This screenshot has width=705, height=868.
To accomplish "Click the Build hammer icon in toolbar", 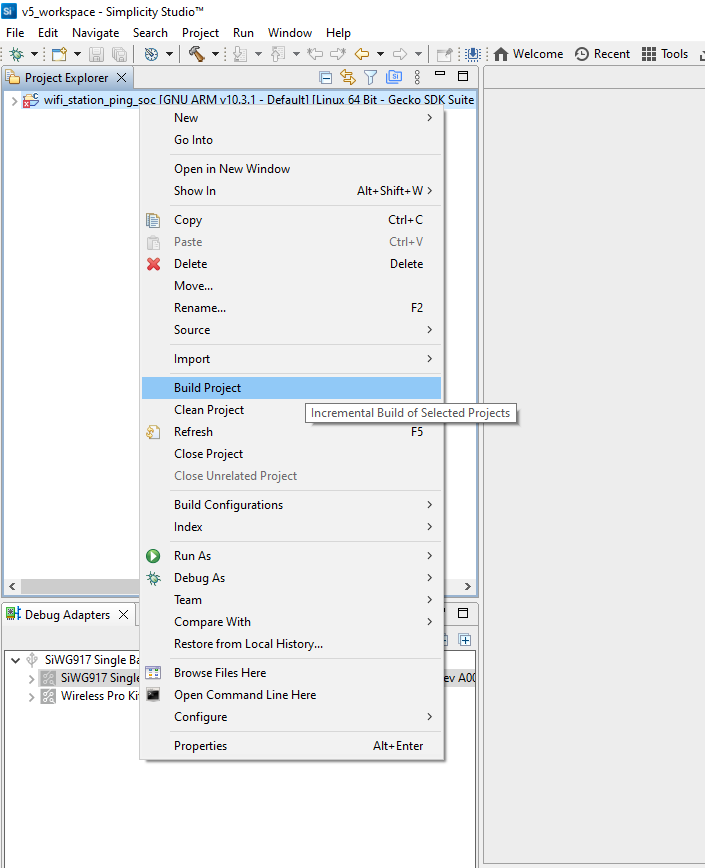I will (x=196, y=54).
